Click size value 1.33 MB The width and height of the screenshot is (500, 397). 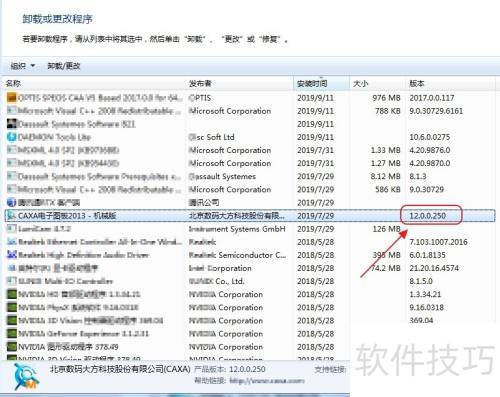click(x=385, y=150)
